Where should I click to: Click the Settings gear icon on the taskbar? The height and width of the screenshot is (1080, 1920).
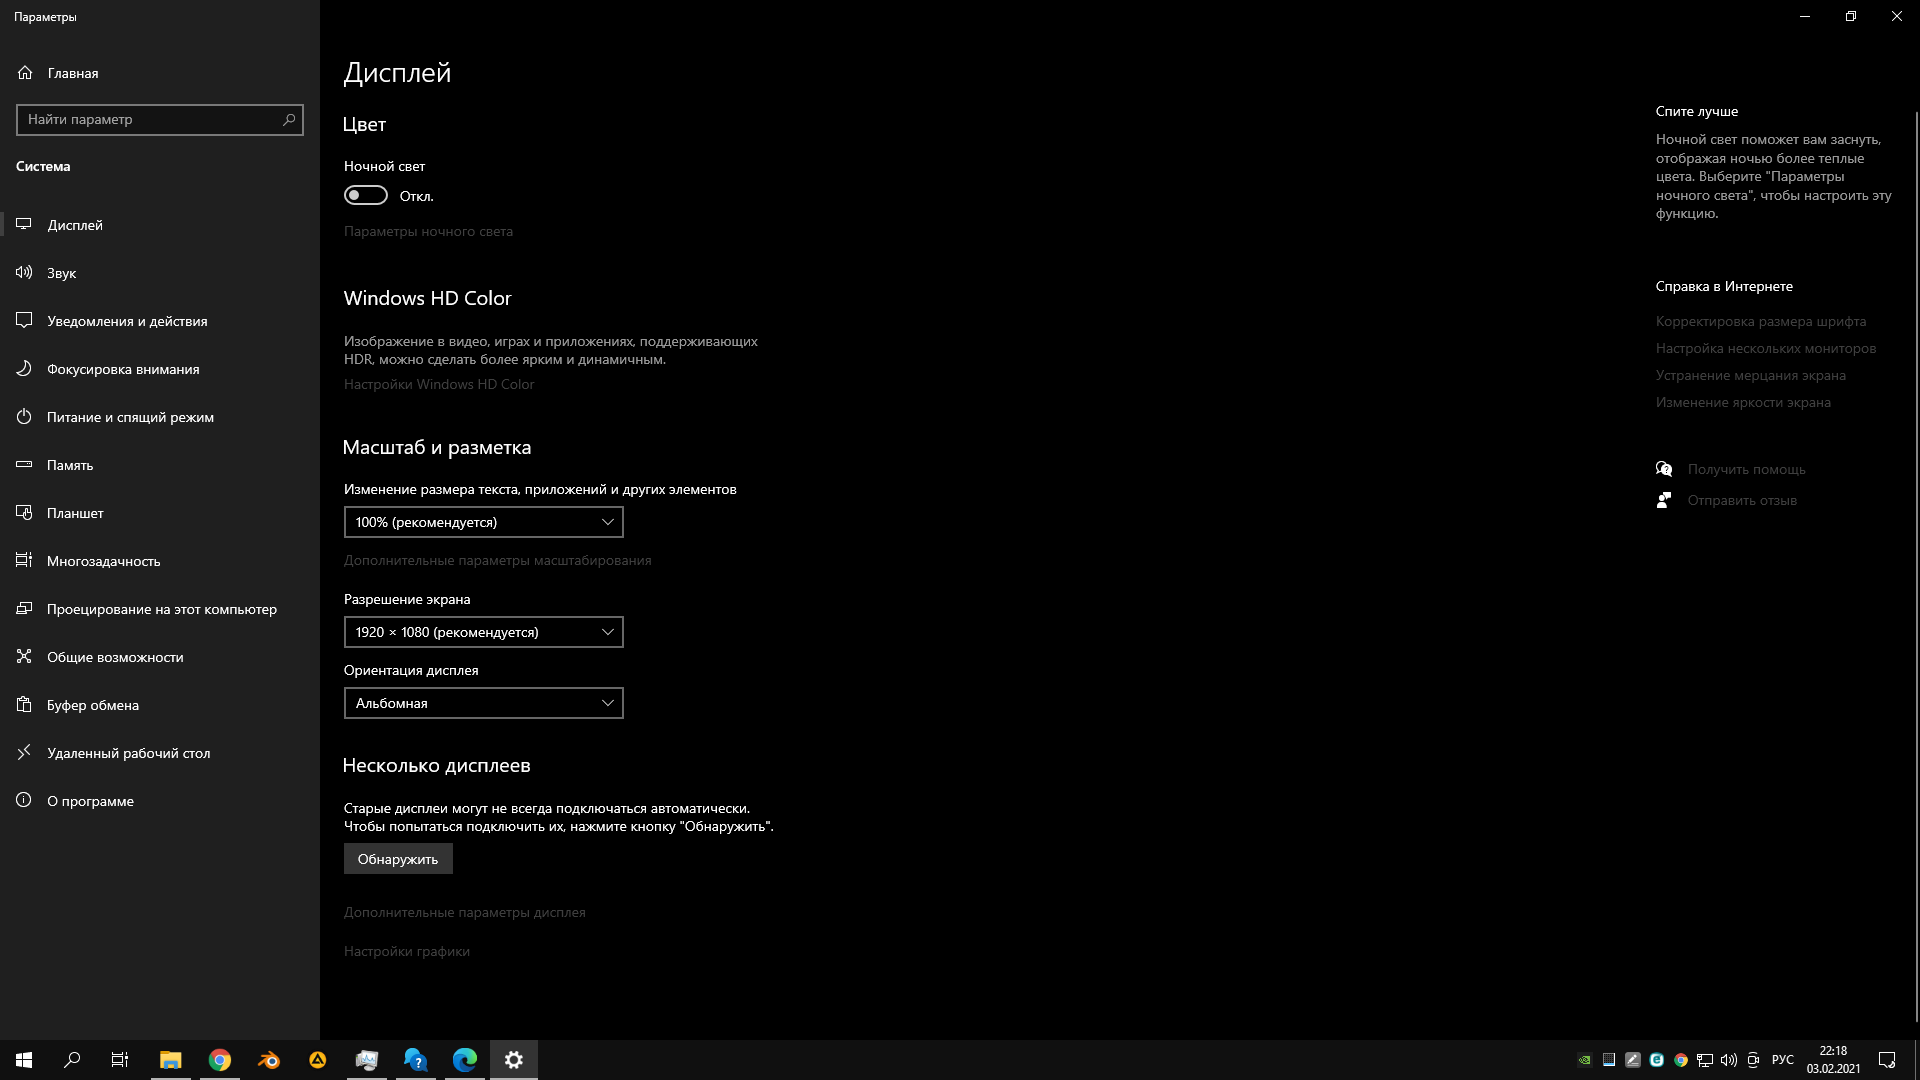pos(514,1060)
